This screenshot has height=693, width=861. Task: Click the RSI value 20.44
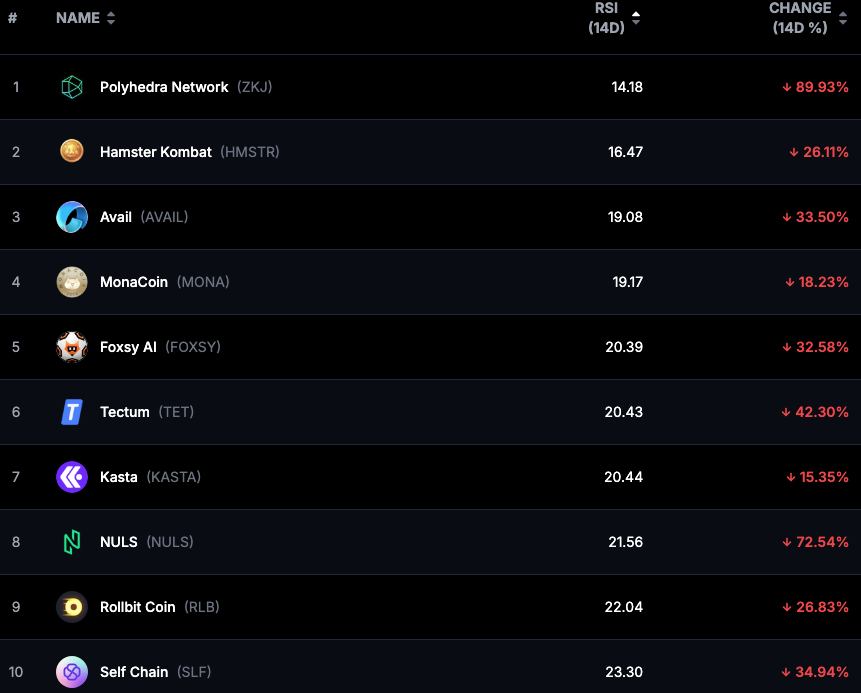point(624,477)
